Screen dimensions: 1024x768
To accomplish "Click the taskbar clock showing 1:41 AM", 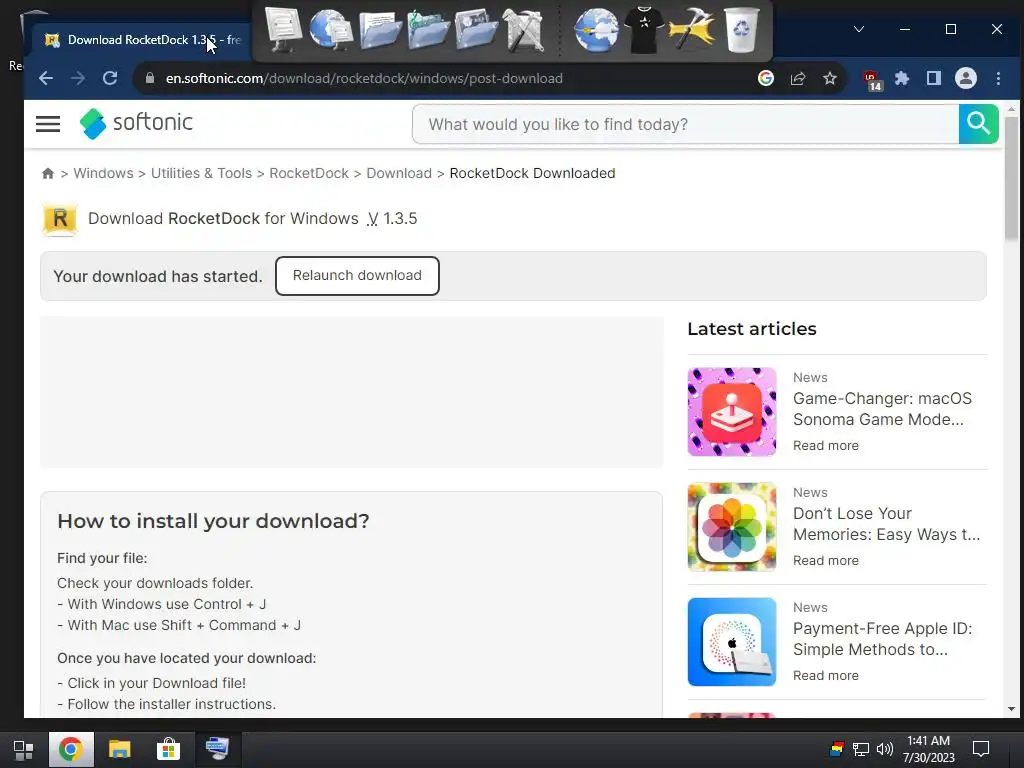I will click(x=929, y=749).
